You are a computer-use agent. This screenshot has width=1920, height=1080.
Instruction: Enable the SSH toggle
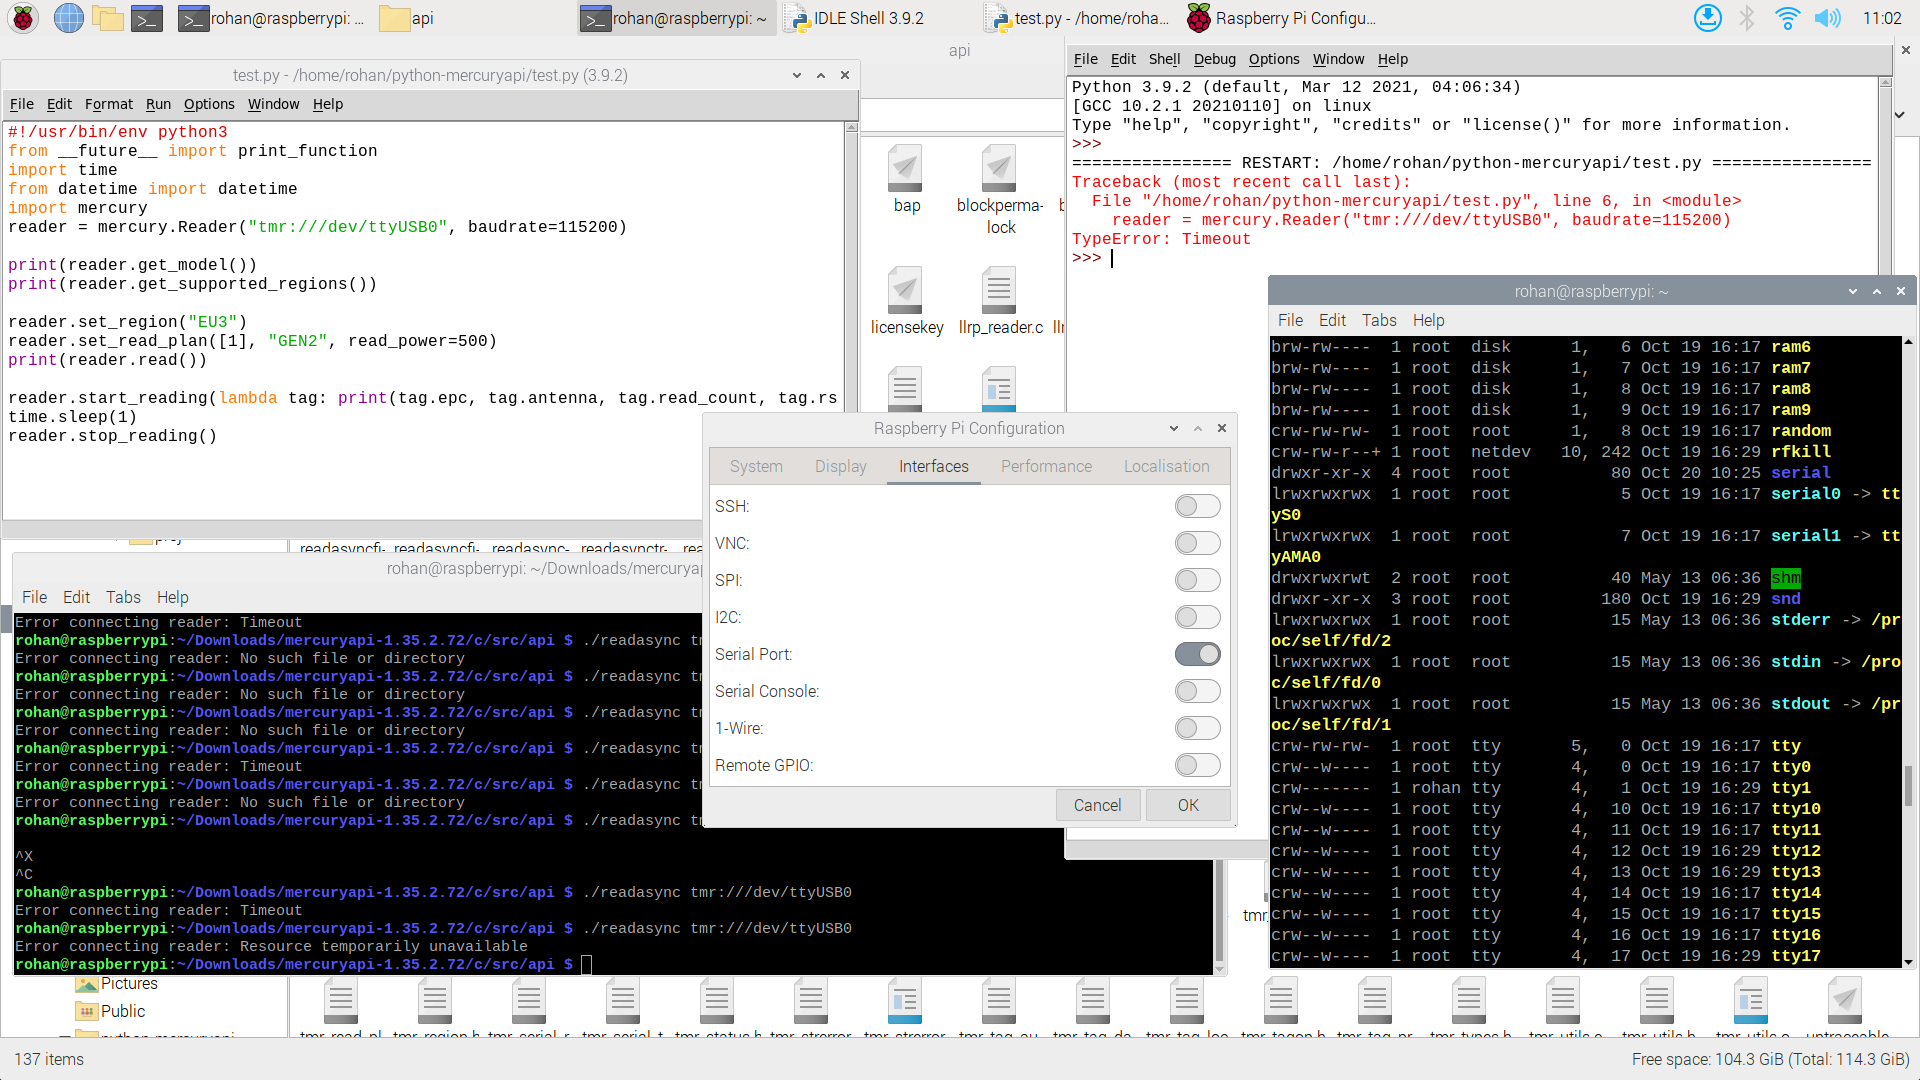(x=1197, y=506)
